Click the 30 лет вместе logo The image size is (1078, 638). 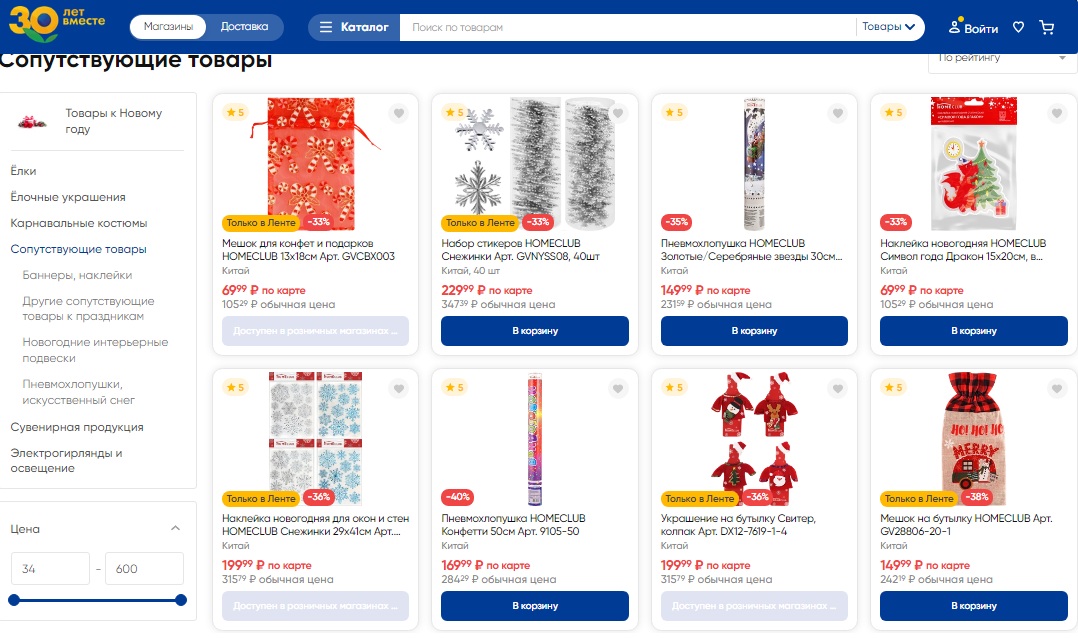(x=56, y=23)
